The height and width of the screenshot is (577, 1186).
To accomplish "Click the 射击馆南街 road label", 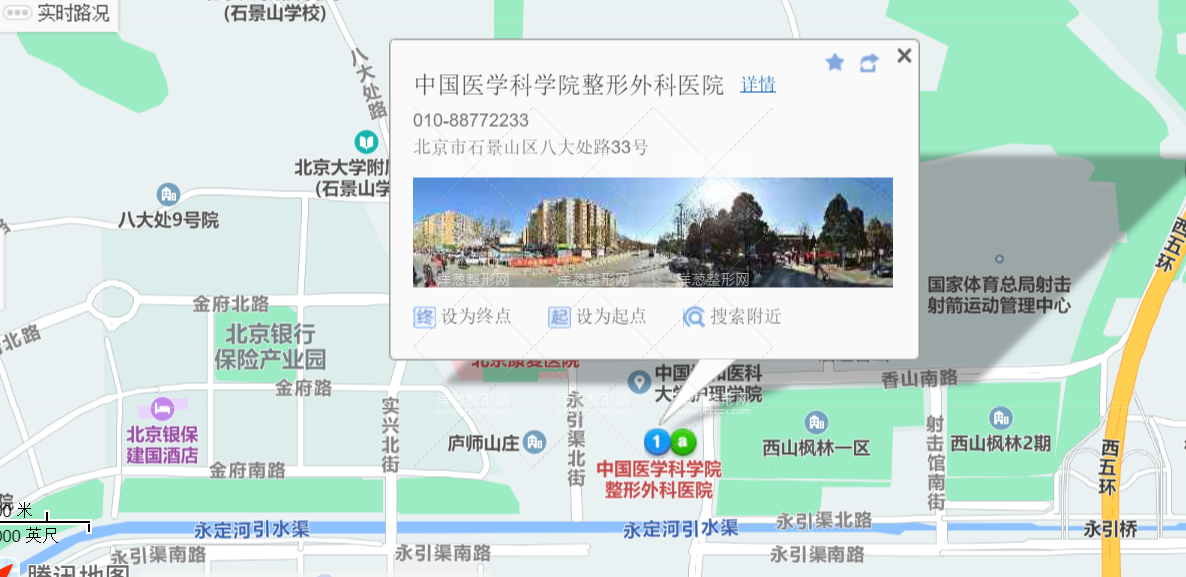I will (x=936, y=464).
